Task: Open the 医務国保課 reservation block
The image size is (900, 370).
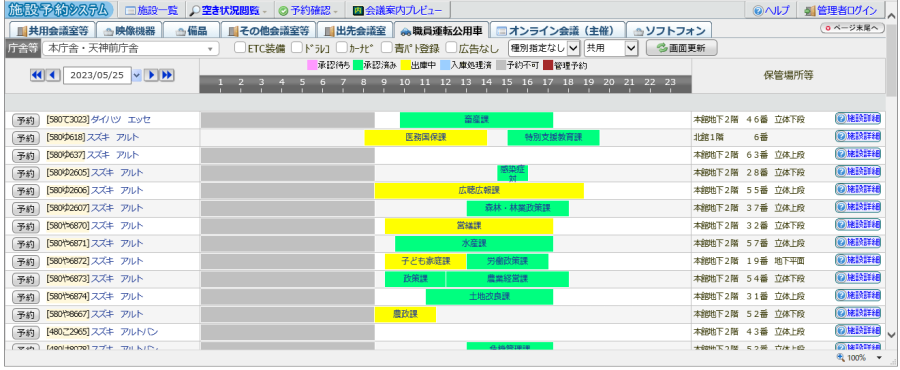Action: coord(426,138)
